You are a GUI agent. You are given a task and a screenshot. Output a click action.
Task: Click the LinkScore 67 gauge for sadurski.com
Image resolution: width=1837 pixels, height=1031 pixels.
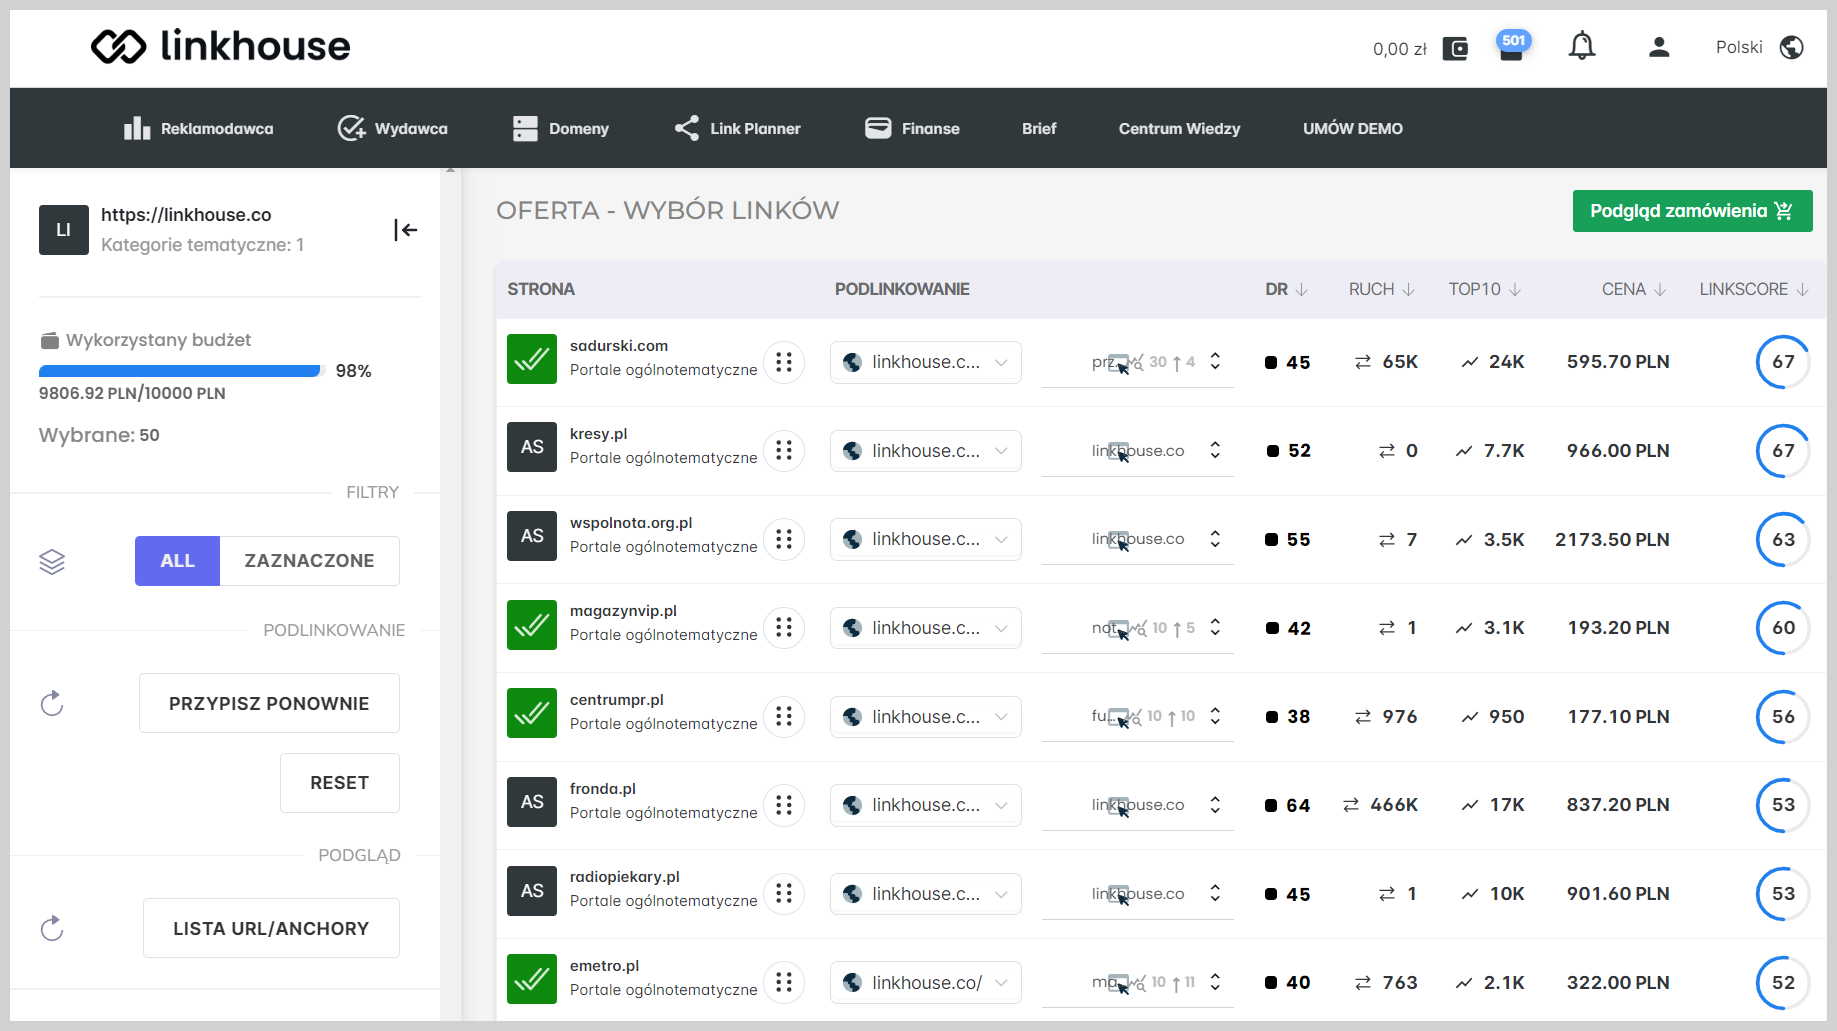pyautogui.click(x=1783, y=362)
